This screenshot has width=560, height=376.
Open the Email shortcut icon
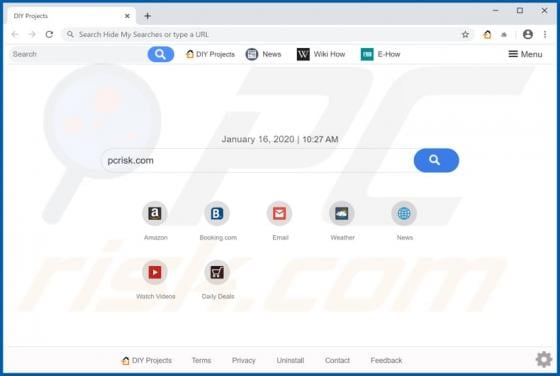click(279, 214)
